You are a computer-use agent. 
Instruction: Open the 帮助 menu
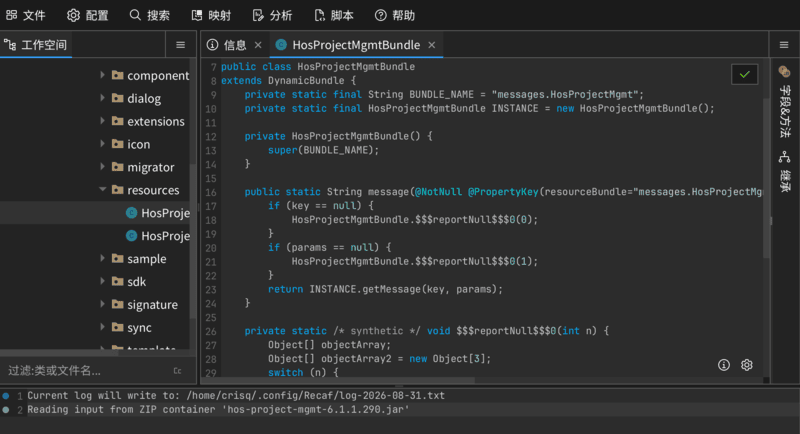click(x=395, y=15)
